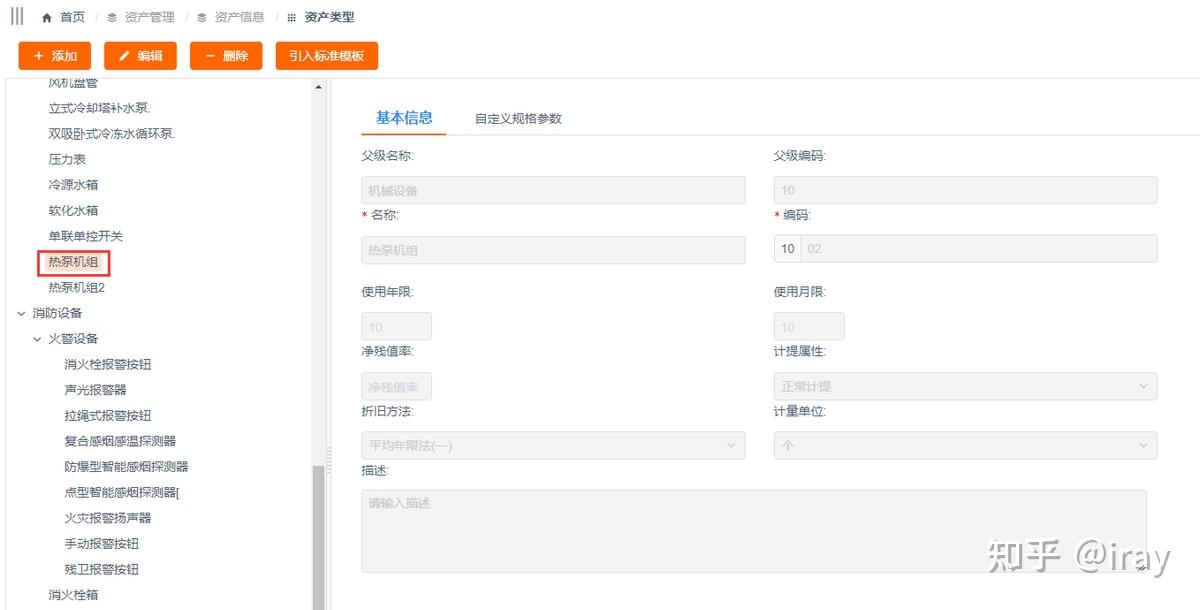
Task: Select 拉绳式报警按钮 tree node
Action: click(108, 416)
